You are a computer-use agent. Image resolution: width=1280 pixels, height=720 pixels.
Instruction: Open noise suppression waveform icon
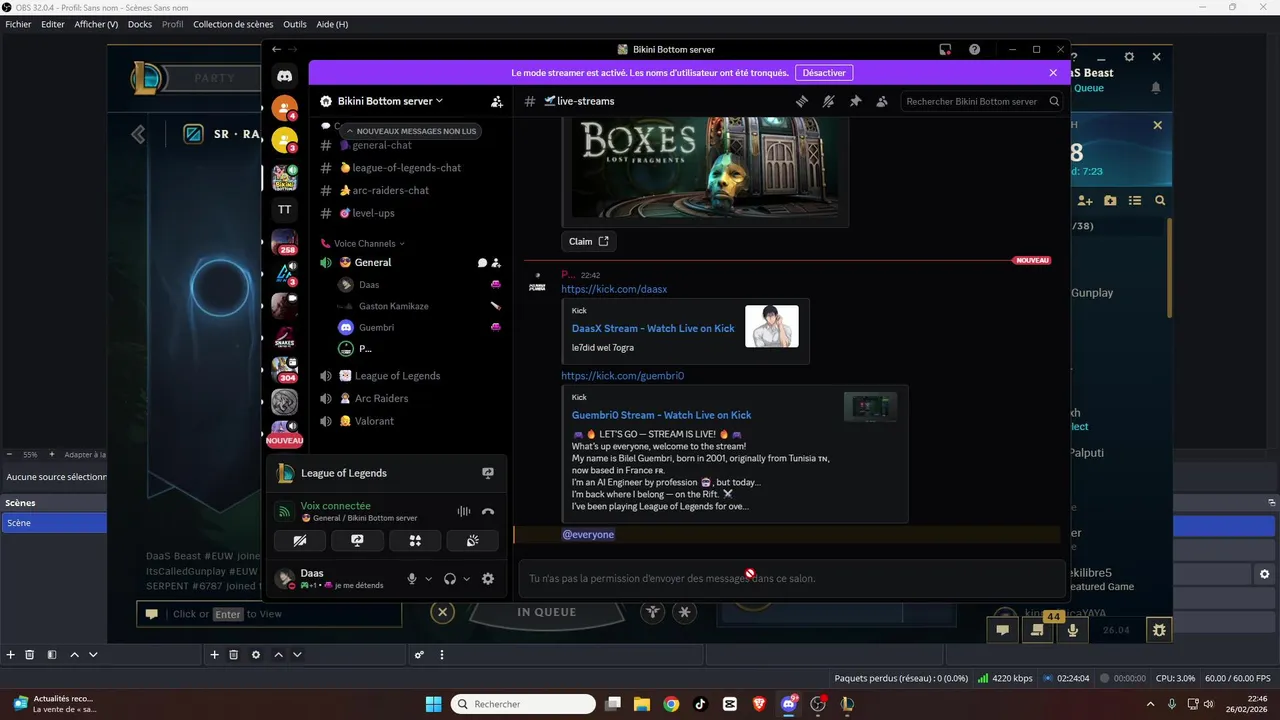point(464,511)
